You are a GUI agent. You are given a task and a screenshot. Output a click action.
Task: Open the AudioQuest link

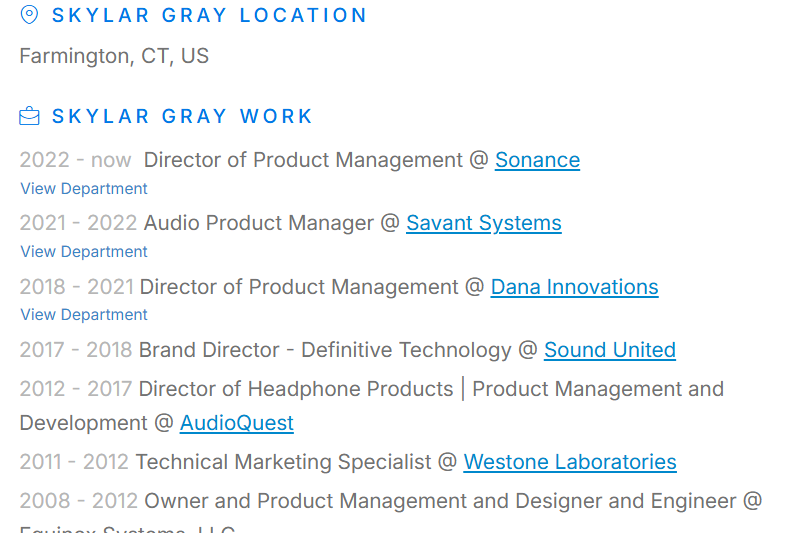click(236, 423)
